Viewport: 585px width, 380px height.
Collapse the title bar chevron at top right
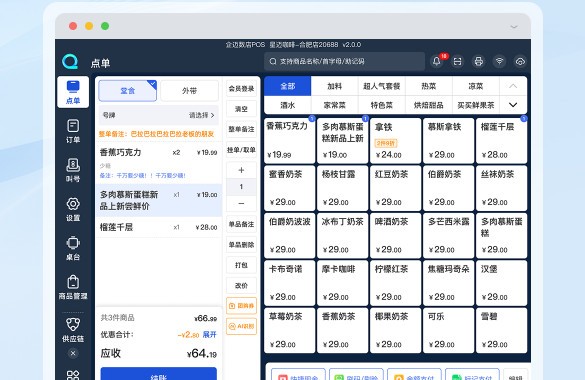(x=514, y=26)
